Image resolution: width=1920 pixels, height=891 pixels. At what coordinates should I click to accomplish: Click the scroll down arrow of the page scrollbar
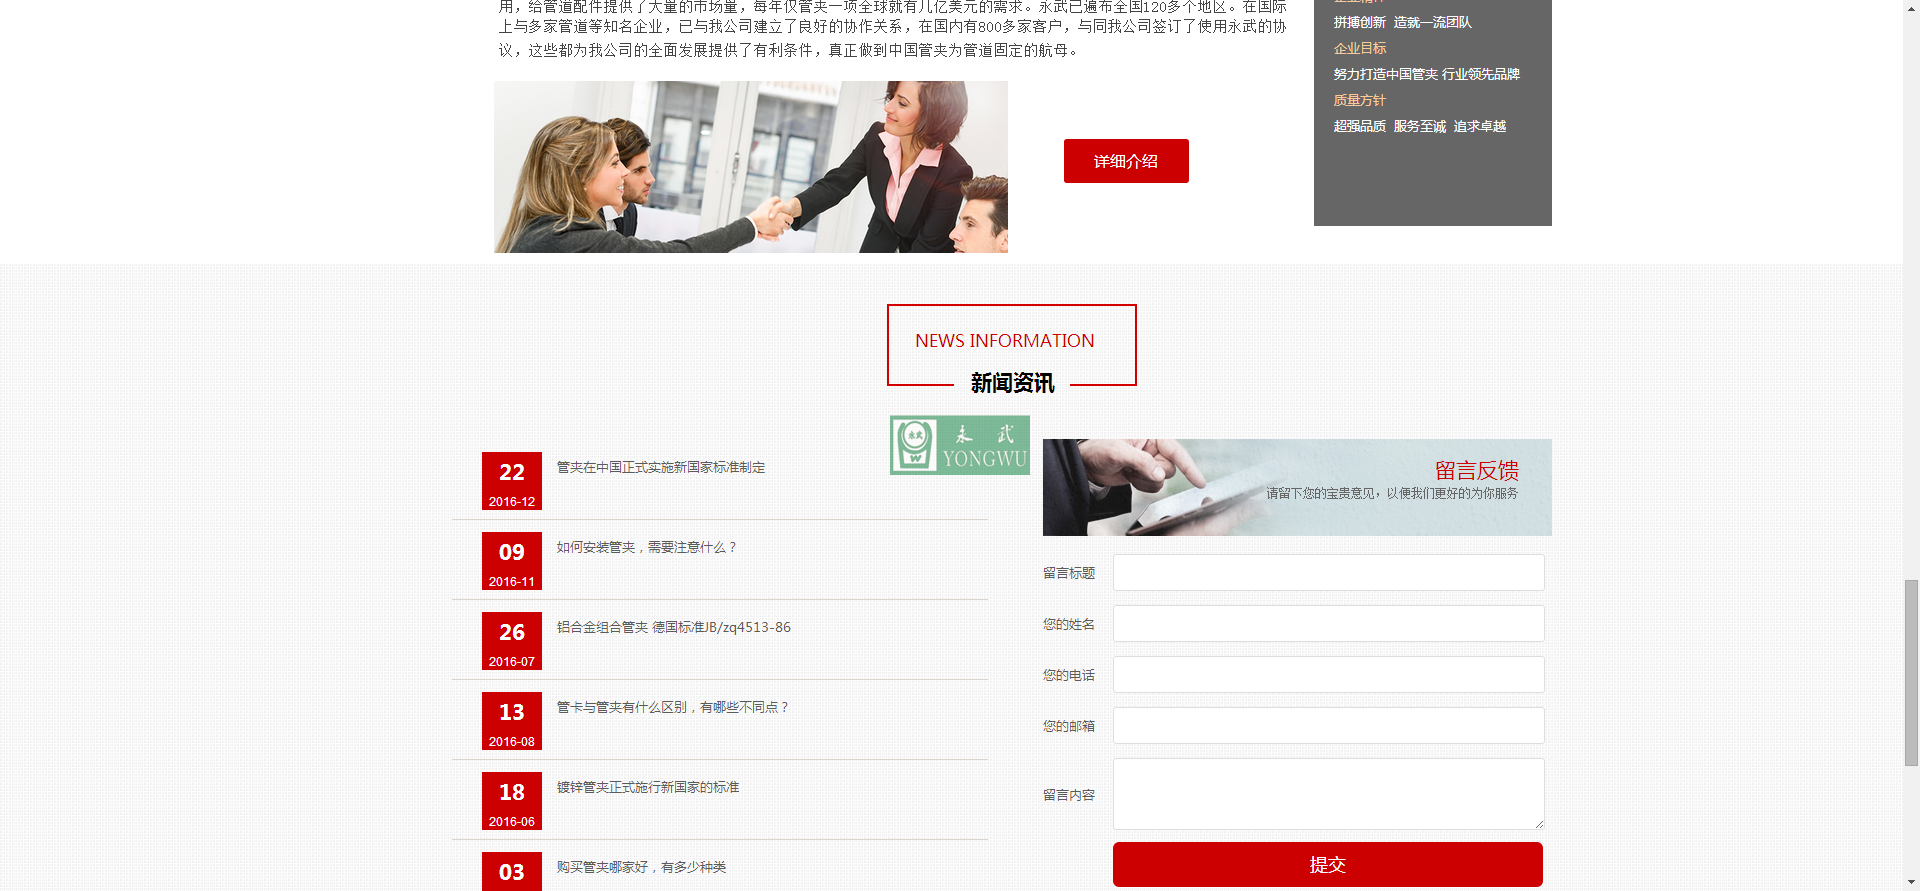pyautogui.click(x=1911, y=883)
